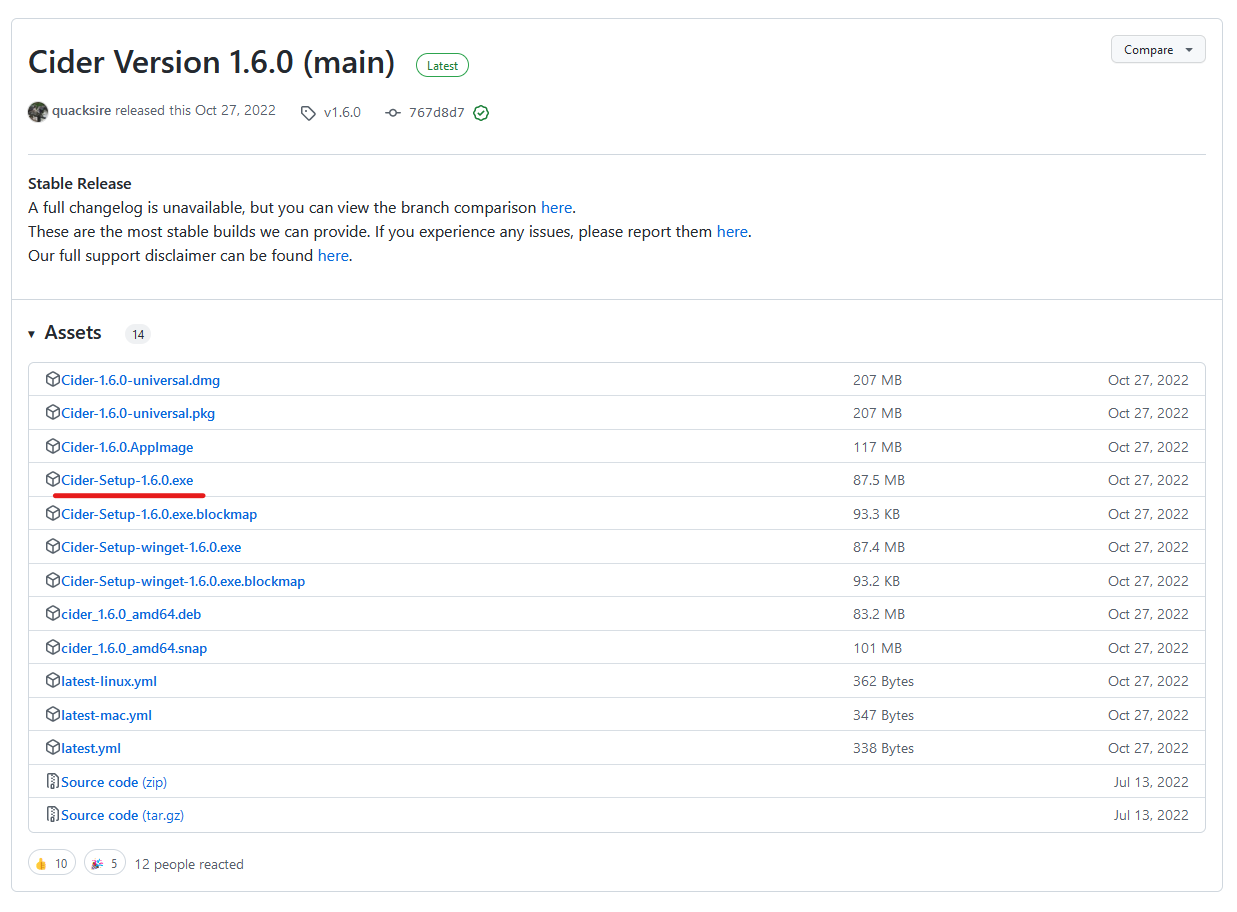Click package icon for latest-linux.yml
The height and width of the screenshot is (912, 1237).
(x=53, y=681)
